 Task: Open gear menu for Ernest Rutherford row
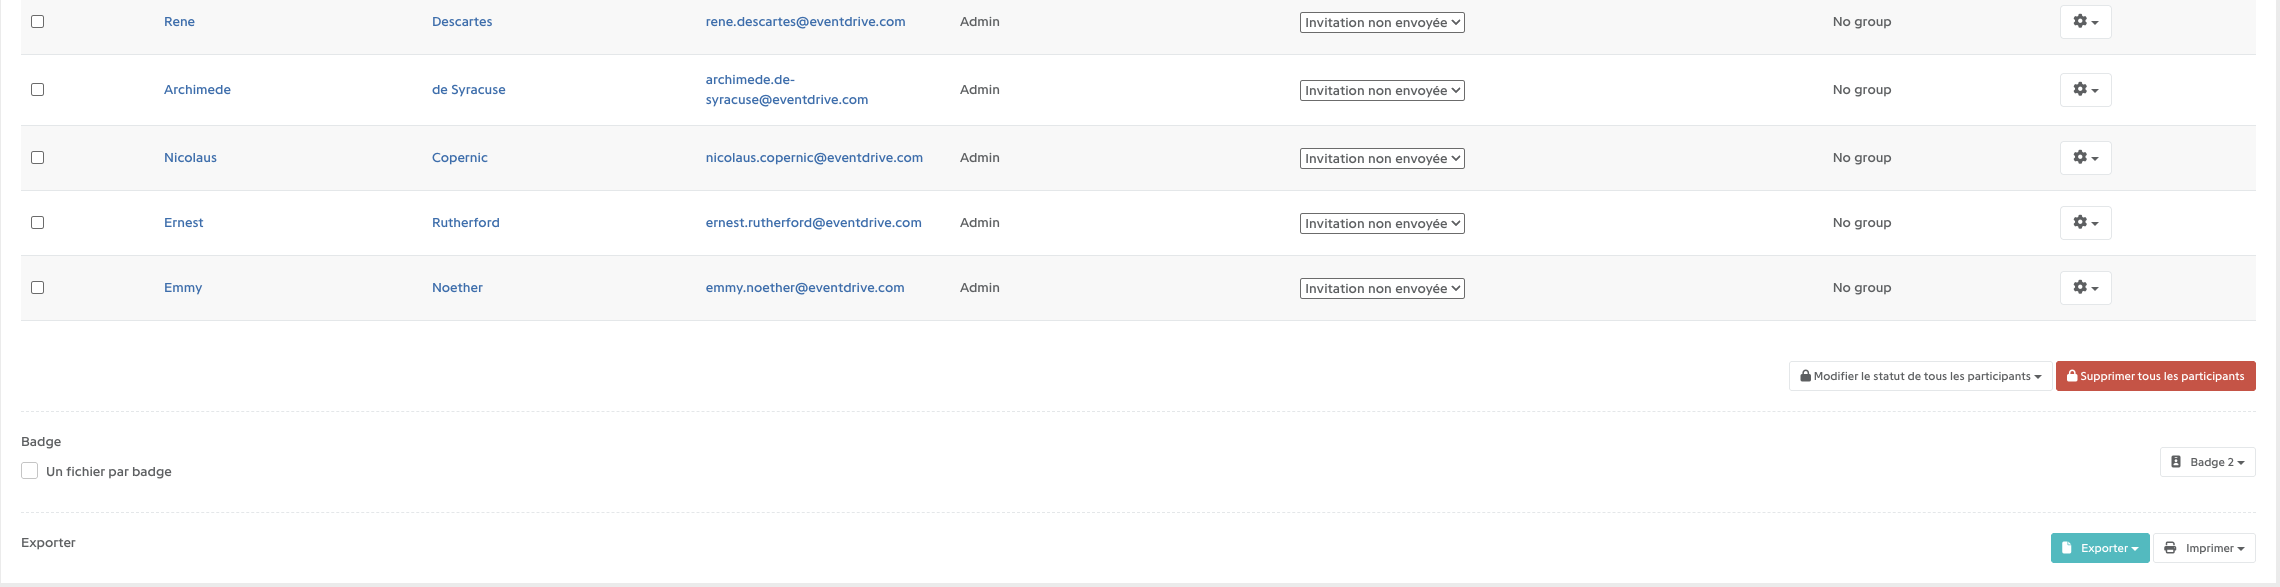pos(2085,223)
